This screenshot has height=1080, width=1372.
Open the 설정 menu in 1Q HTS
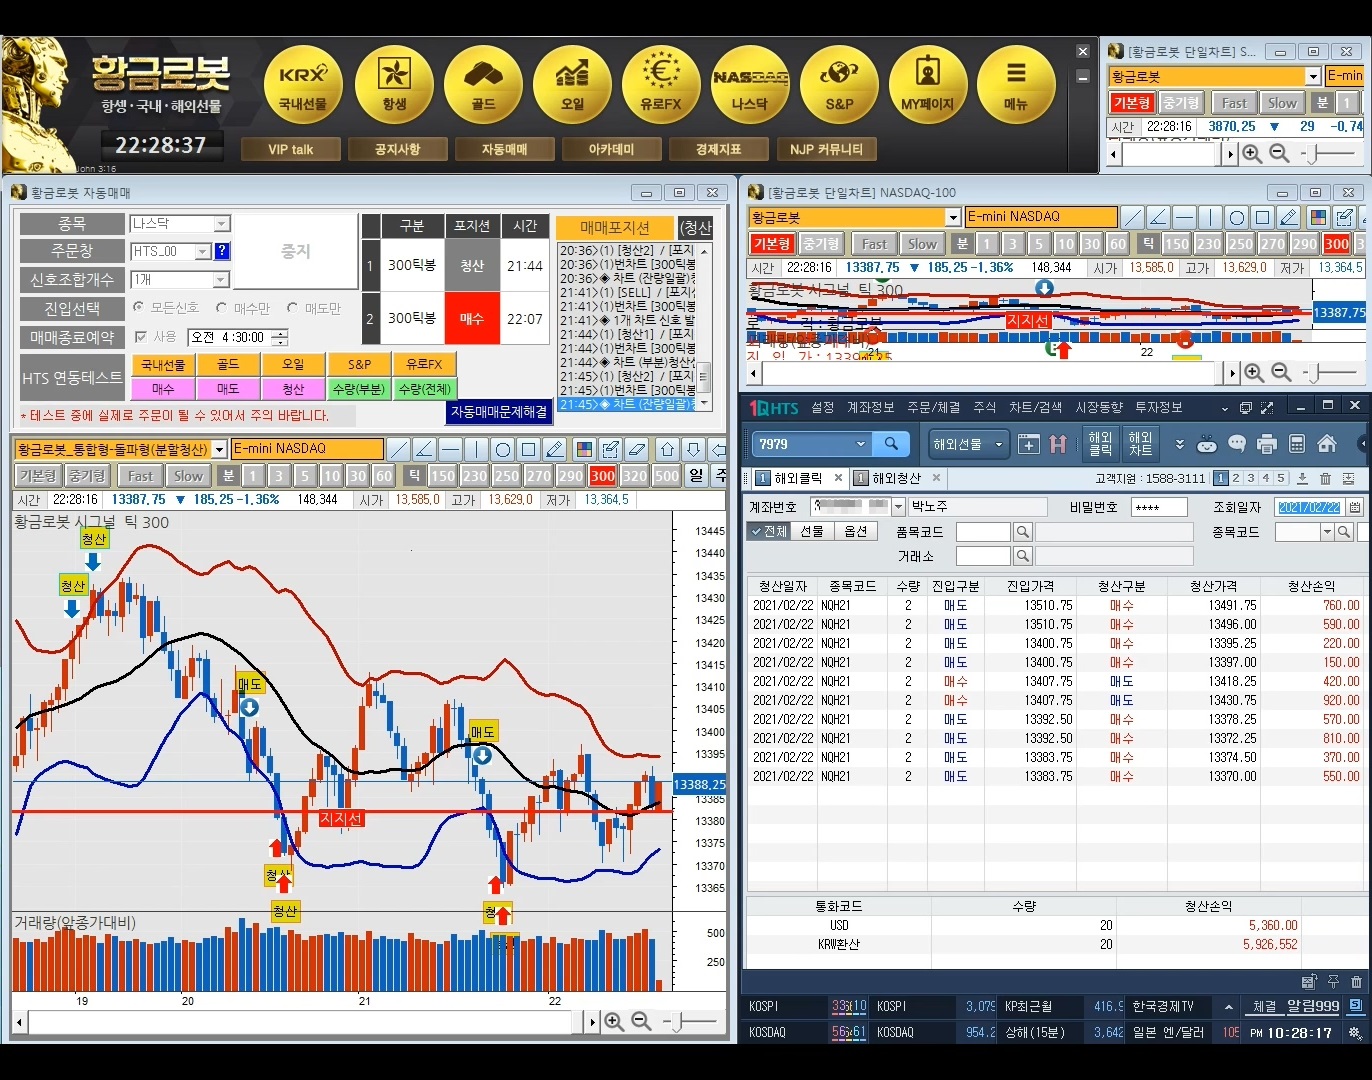pos(822,407)
